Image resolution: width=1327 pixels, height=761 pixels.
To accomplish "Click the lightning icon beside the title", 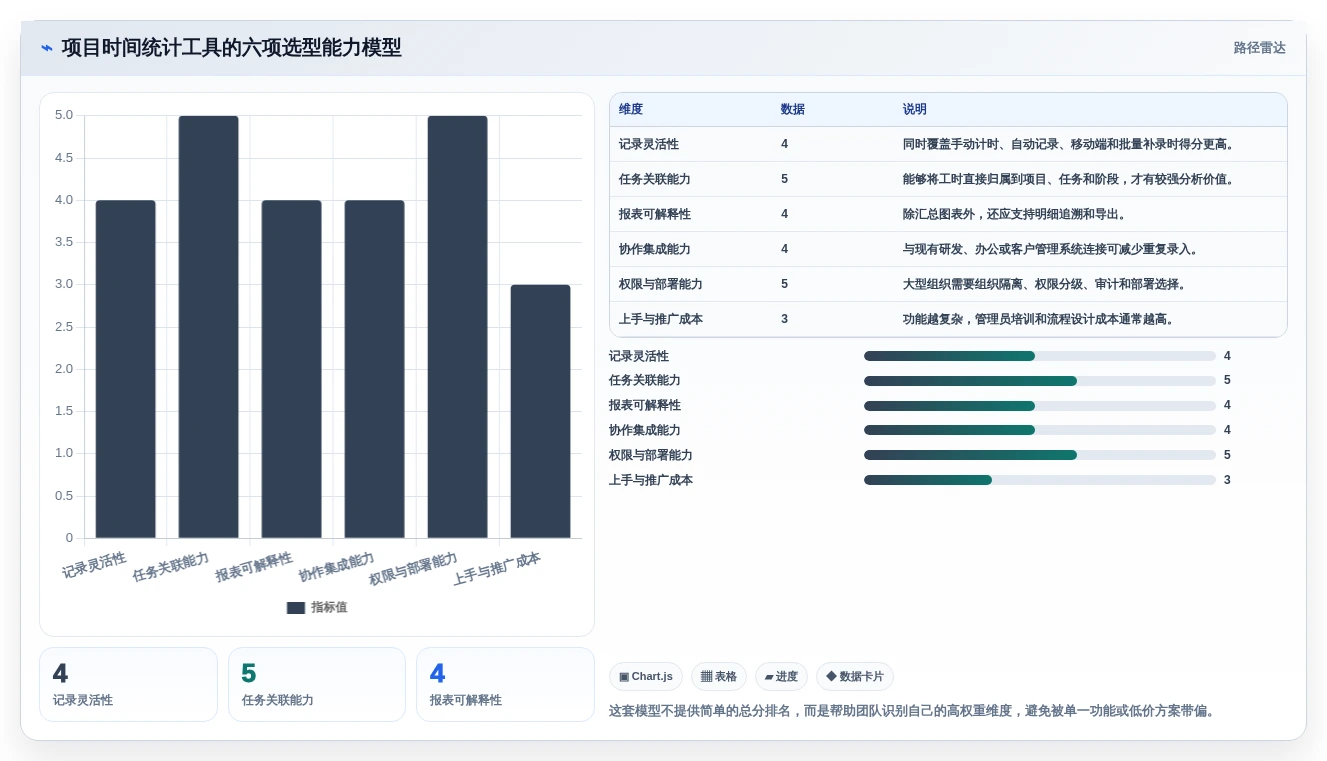I will tap(47, 48).
